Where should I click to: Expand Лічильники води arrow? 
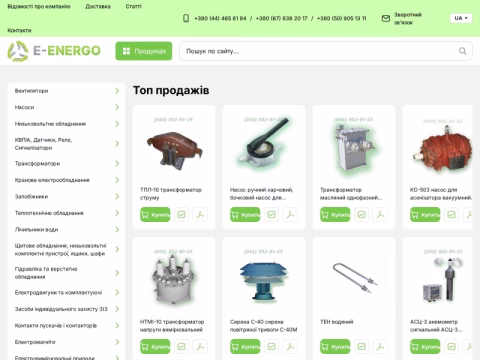pyautogui.click(x=117, y=229)
